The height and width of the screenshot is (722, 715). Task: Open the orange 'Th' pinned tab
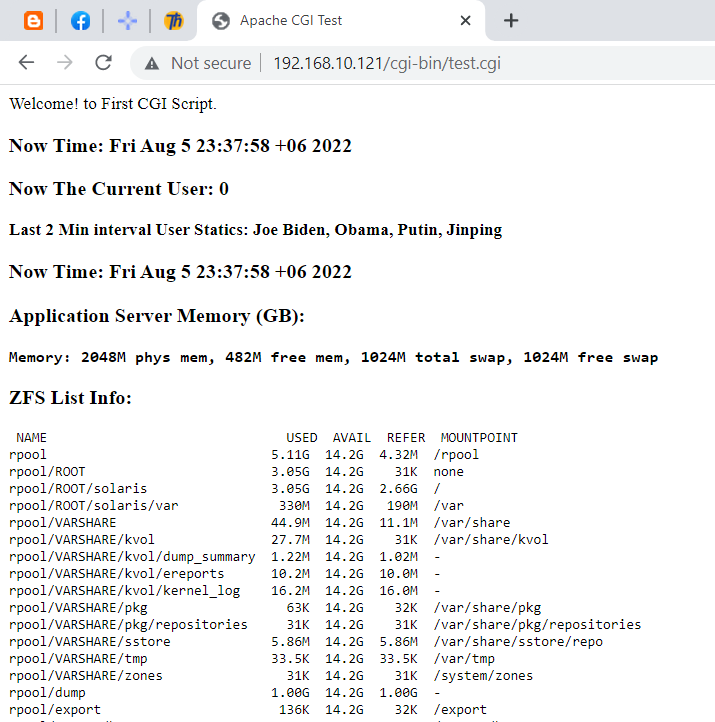pyautogui.click(x=174, y=21)
